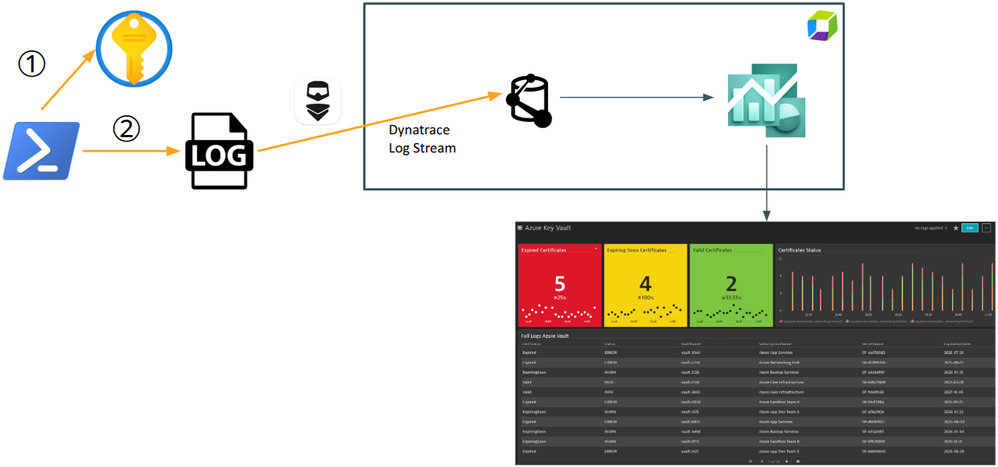
Task: Click the ExpirationDate column header
Action: pos(957,344)
